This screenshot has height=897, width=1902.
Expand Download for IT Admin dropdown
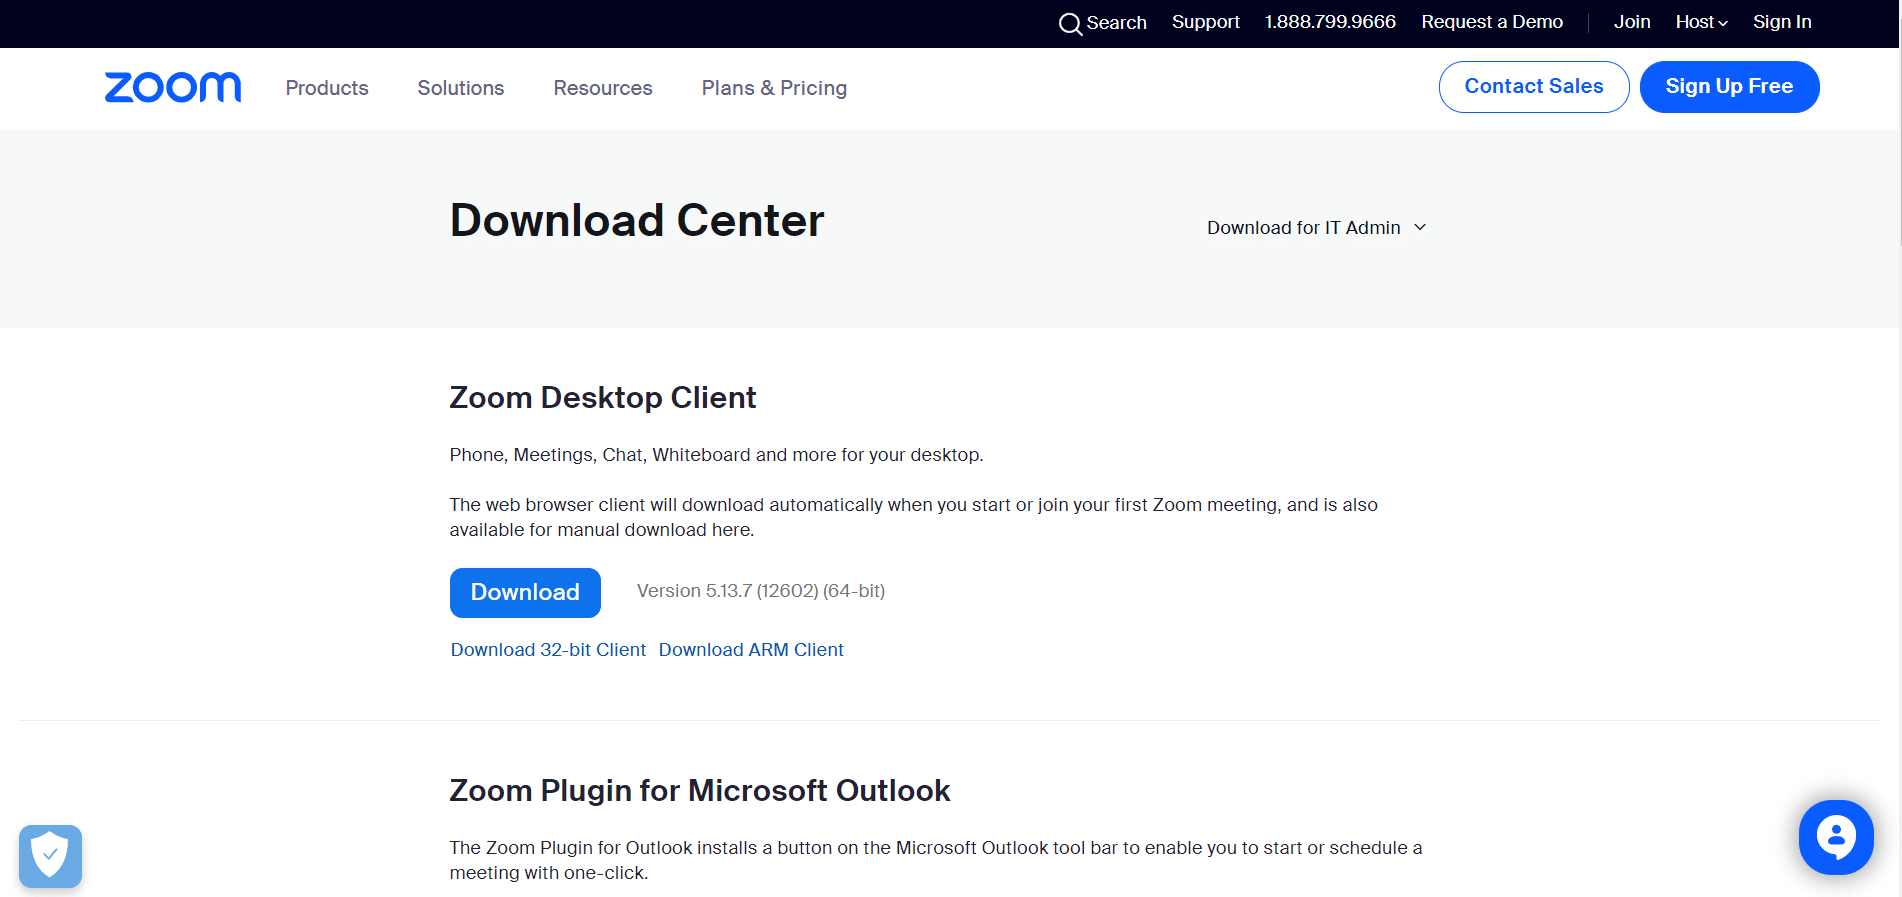click(x=1316, y=228)
